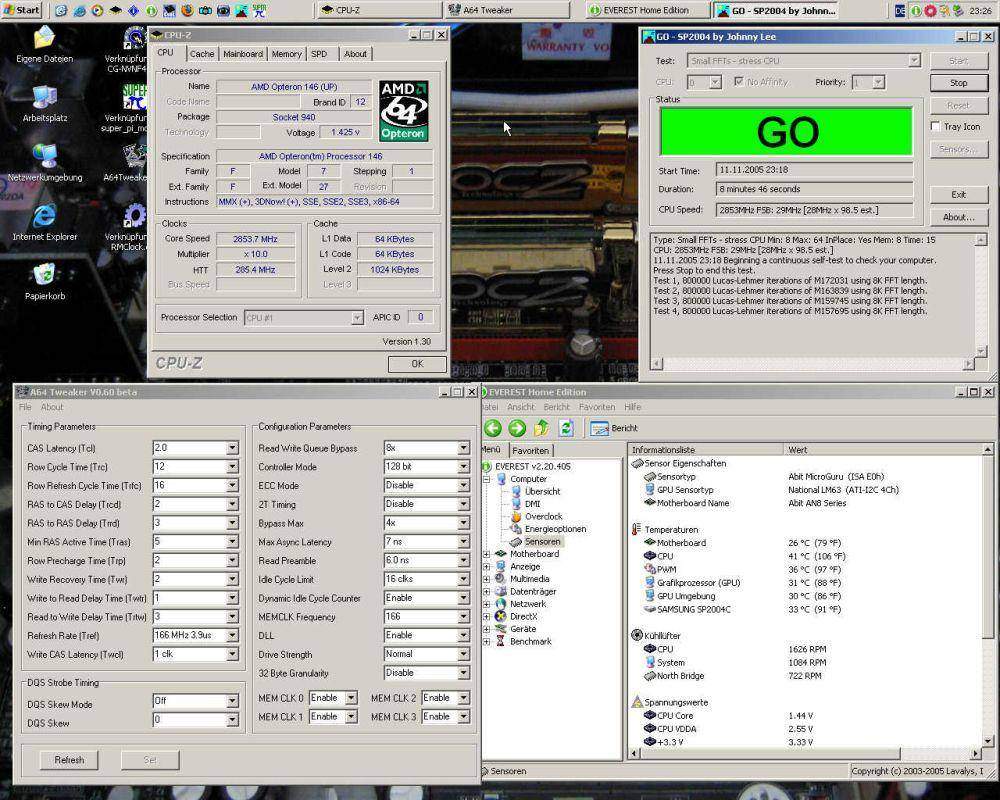Expand Motherboard node in EVEREST tree

[x=487, y=554]
